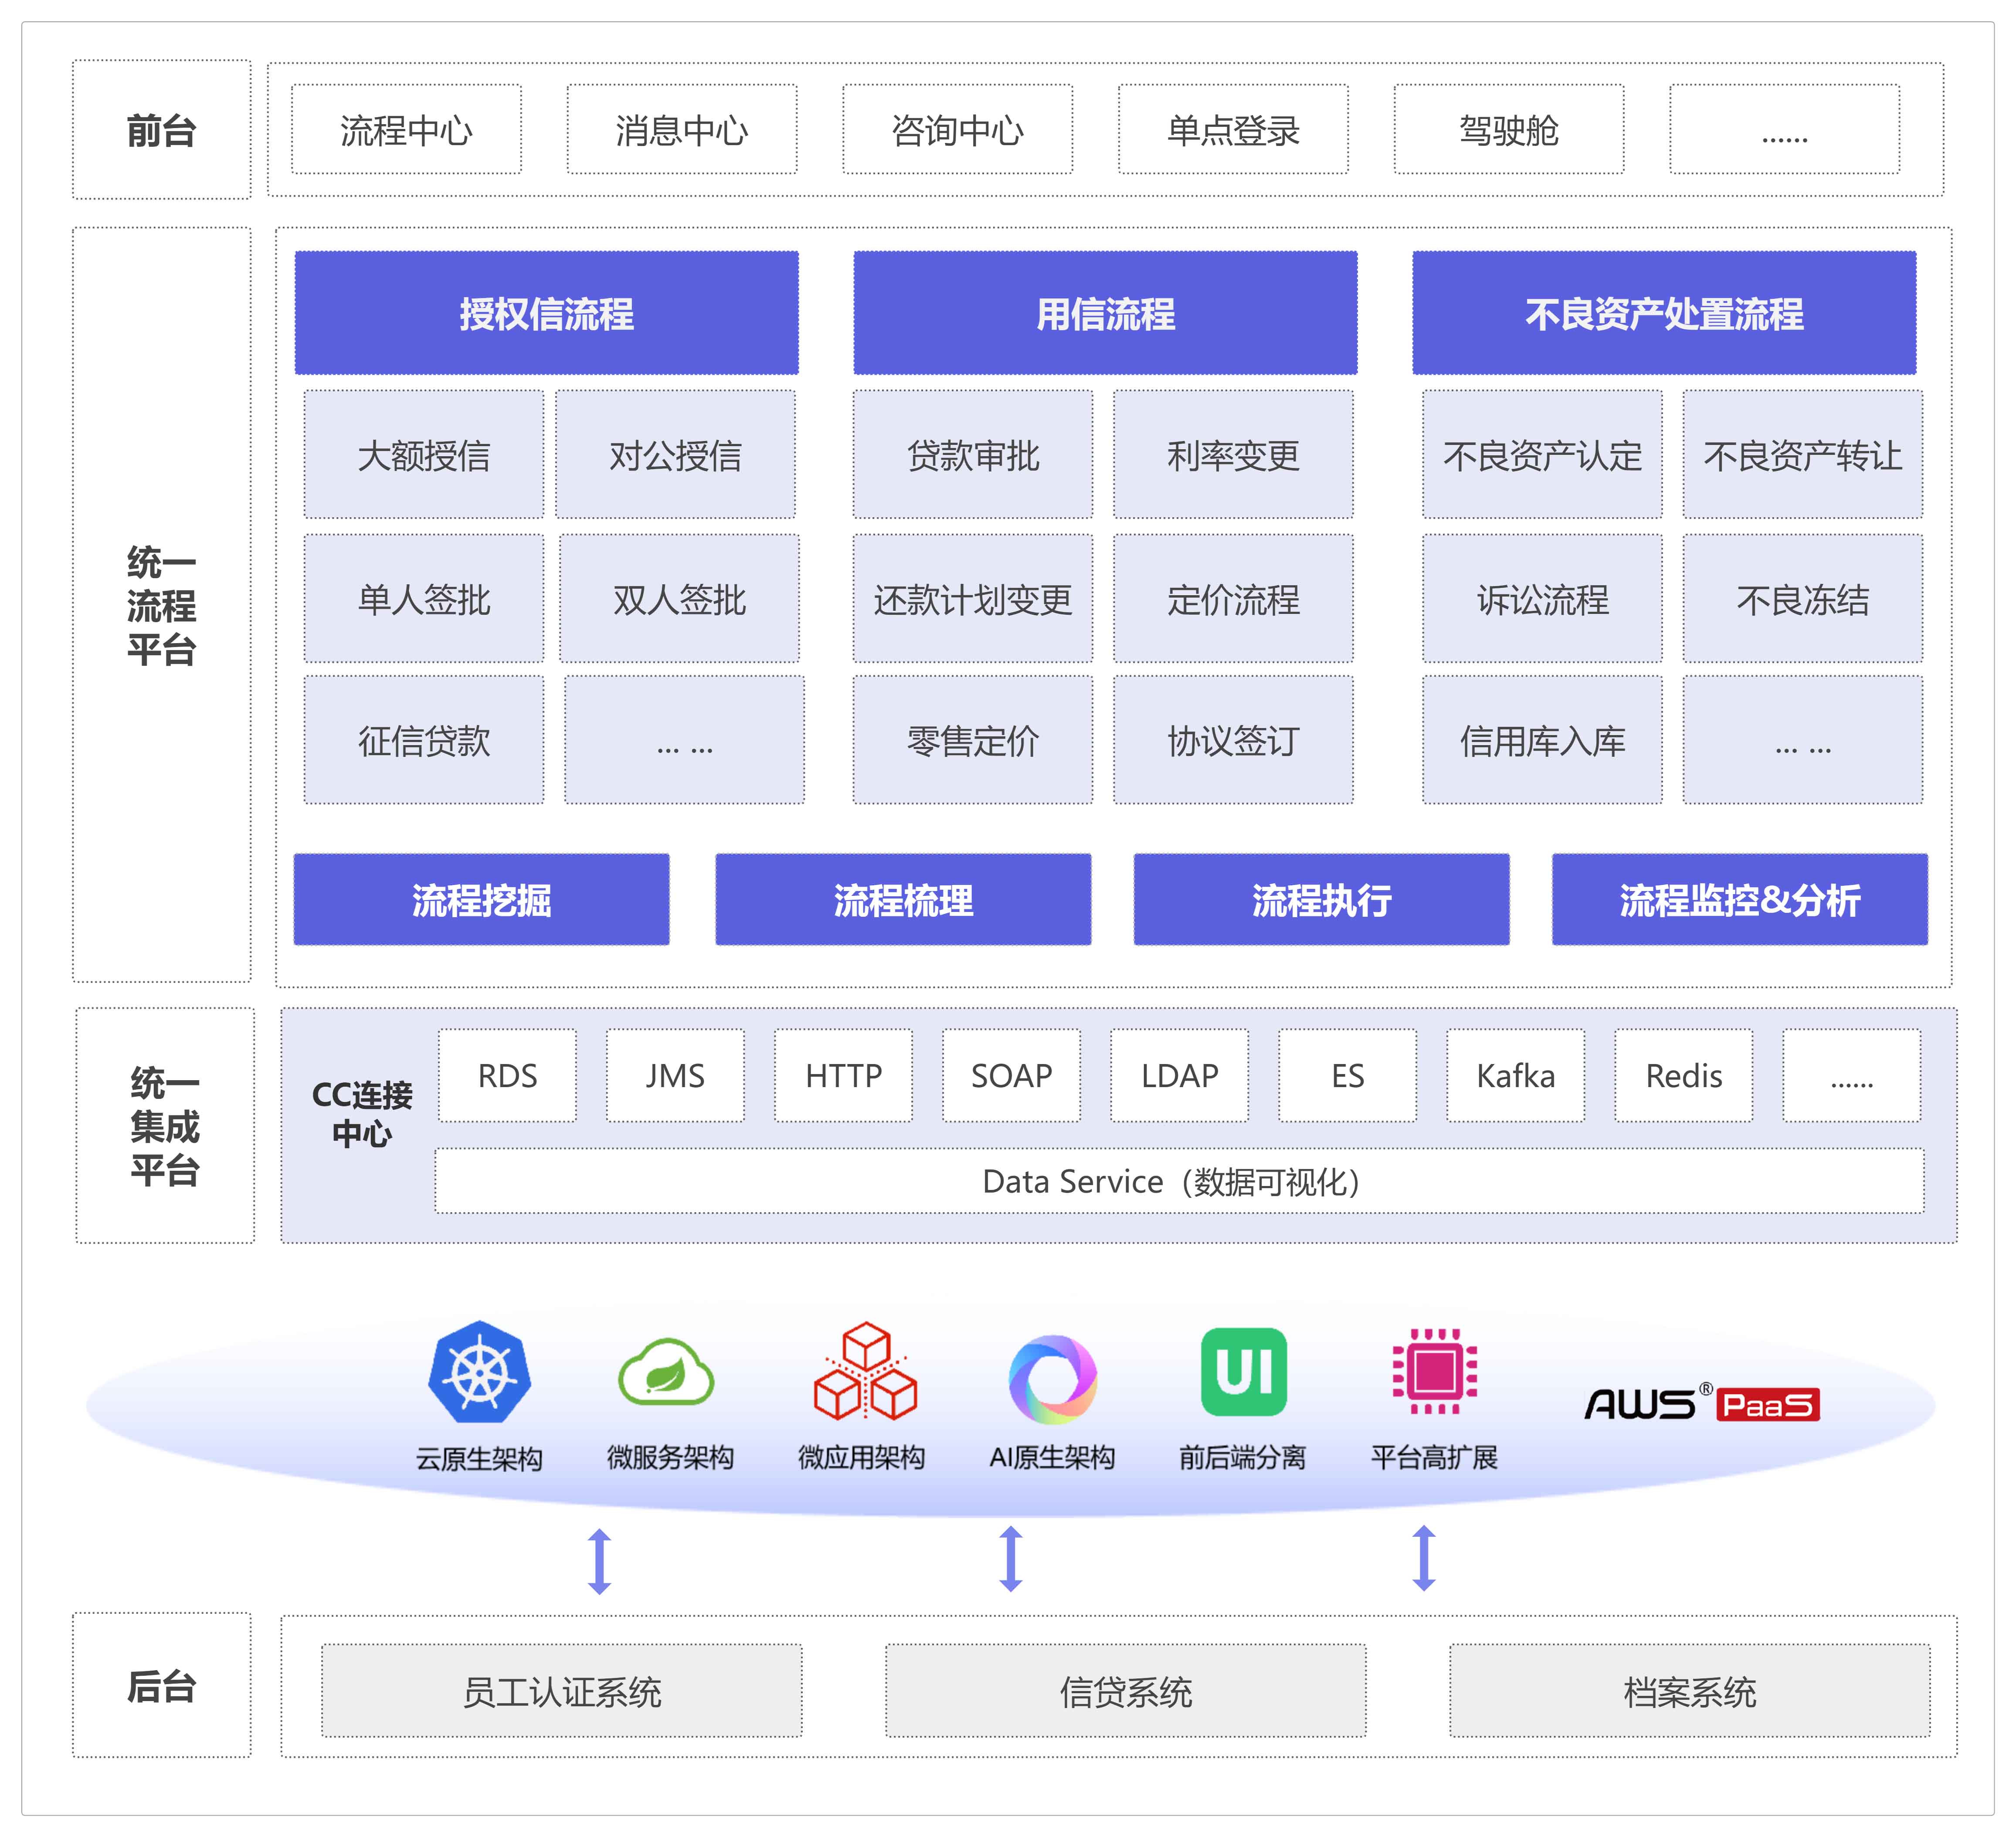Click the Data Service (数据可视化) bar
Image resolution: width=2016 pixels, height=1837 pixels.
pos(1178,1181)
